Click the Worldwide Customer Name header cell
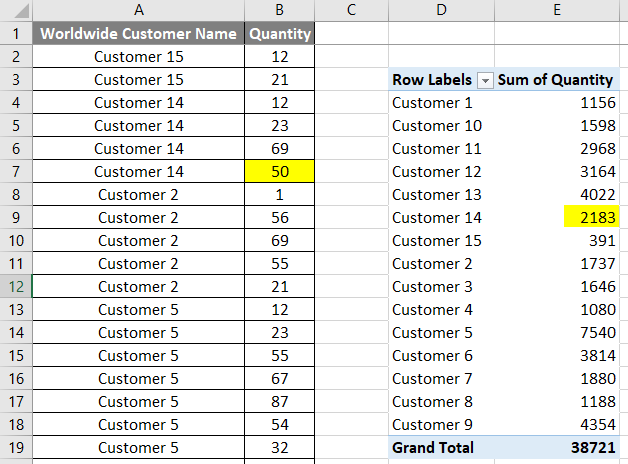This screenshot has height=464, width=628. (x=139, y=33)
